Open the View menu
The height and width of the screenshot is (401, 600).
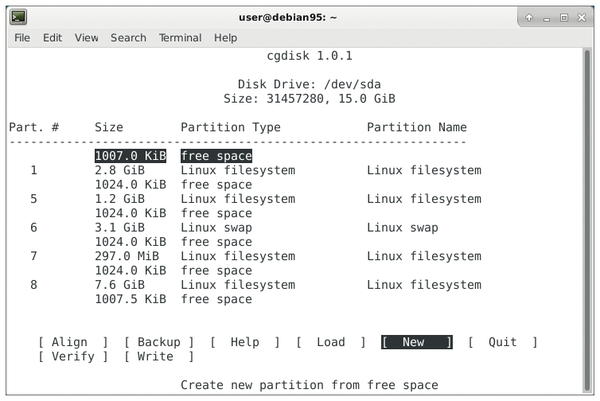point(86,38)
